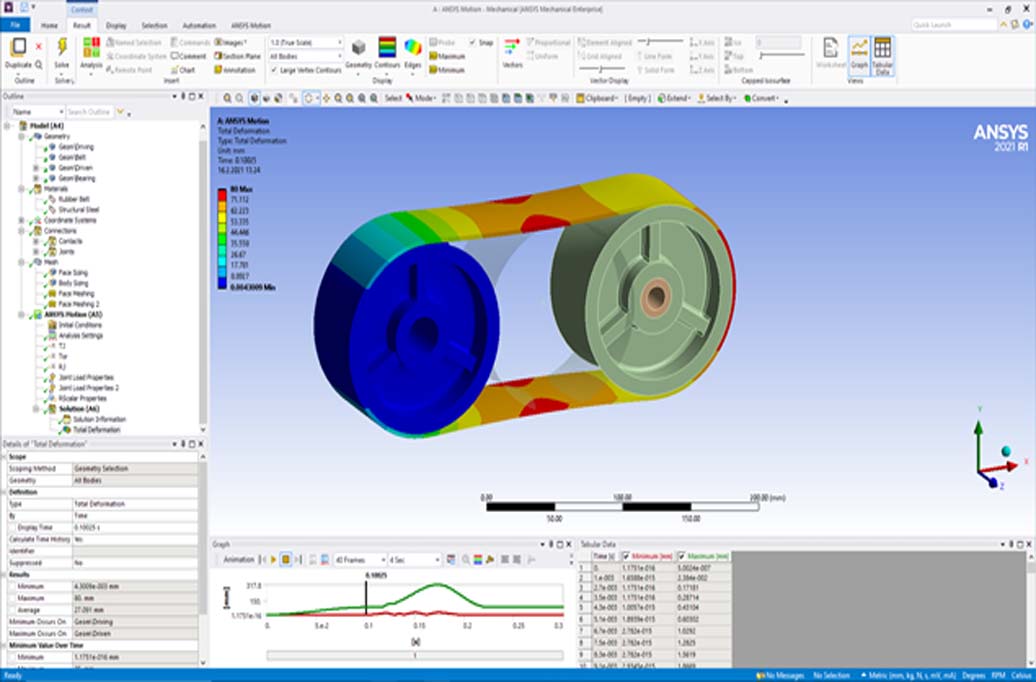Click the Export animation video icon

point(451,560)
